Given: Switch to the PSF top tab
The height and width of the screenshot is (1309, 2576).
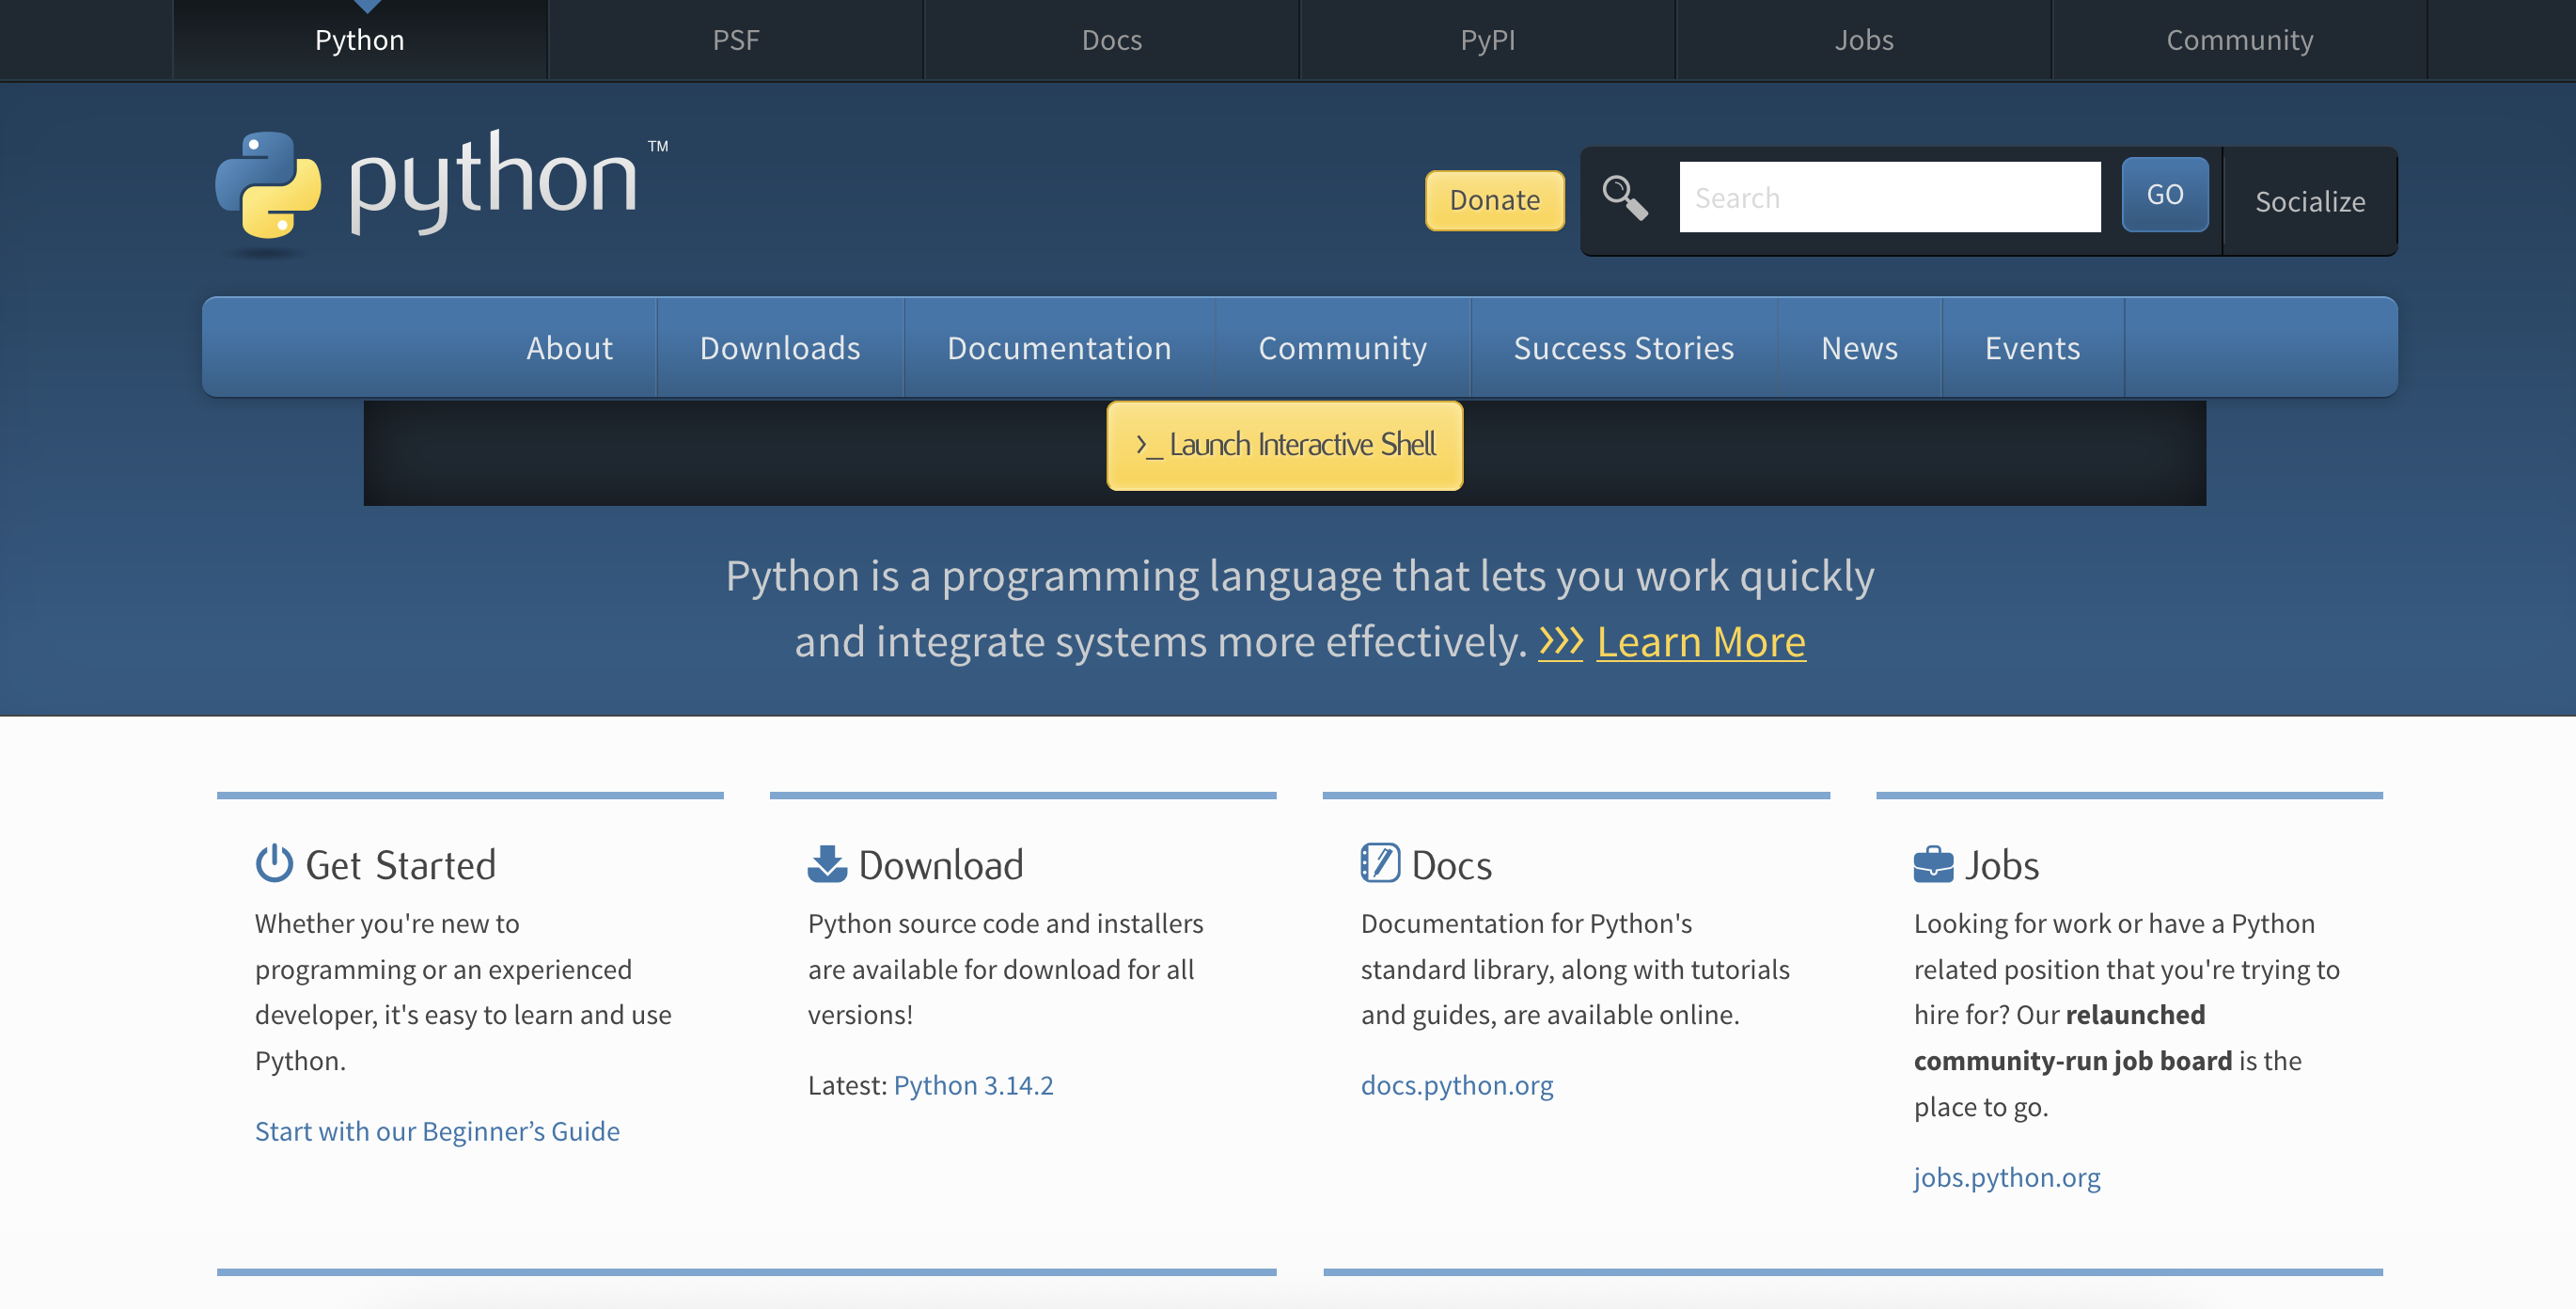Looking at the screenshot, I should point(736,40).
